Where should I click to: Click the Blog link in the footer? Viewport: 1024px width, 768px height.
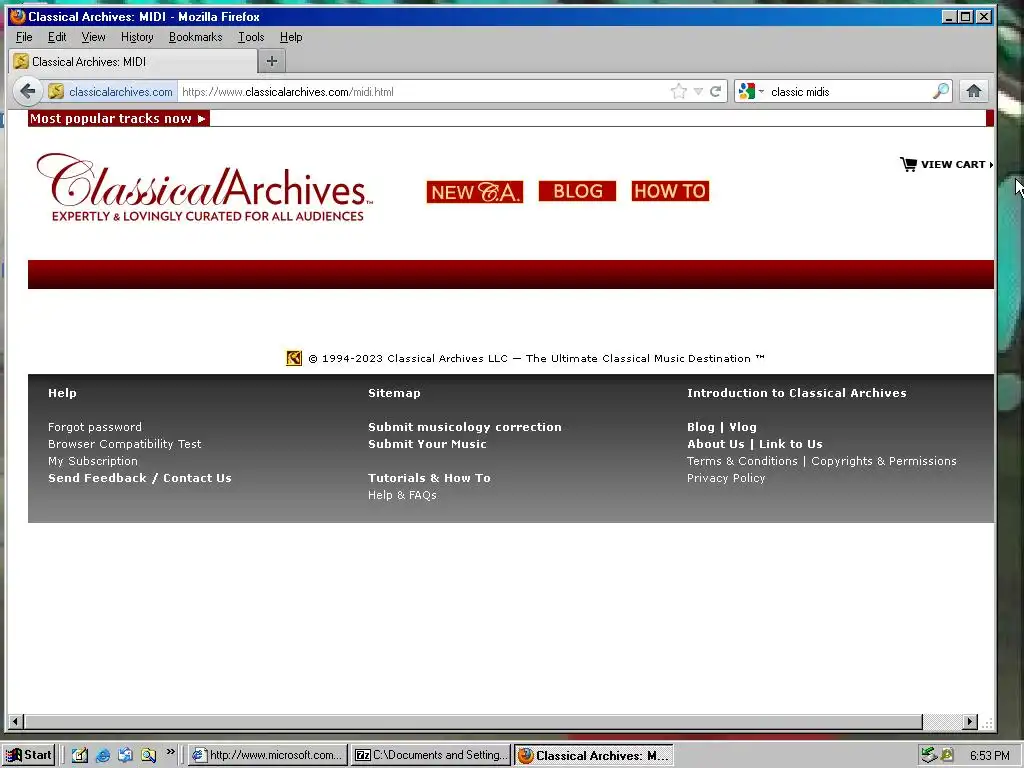tap(701, 427)
